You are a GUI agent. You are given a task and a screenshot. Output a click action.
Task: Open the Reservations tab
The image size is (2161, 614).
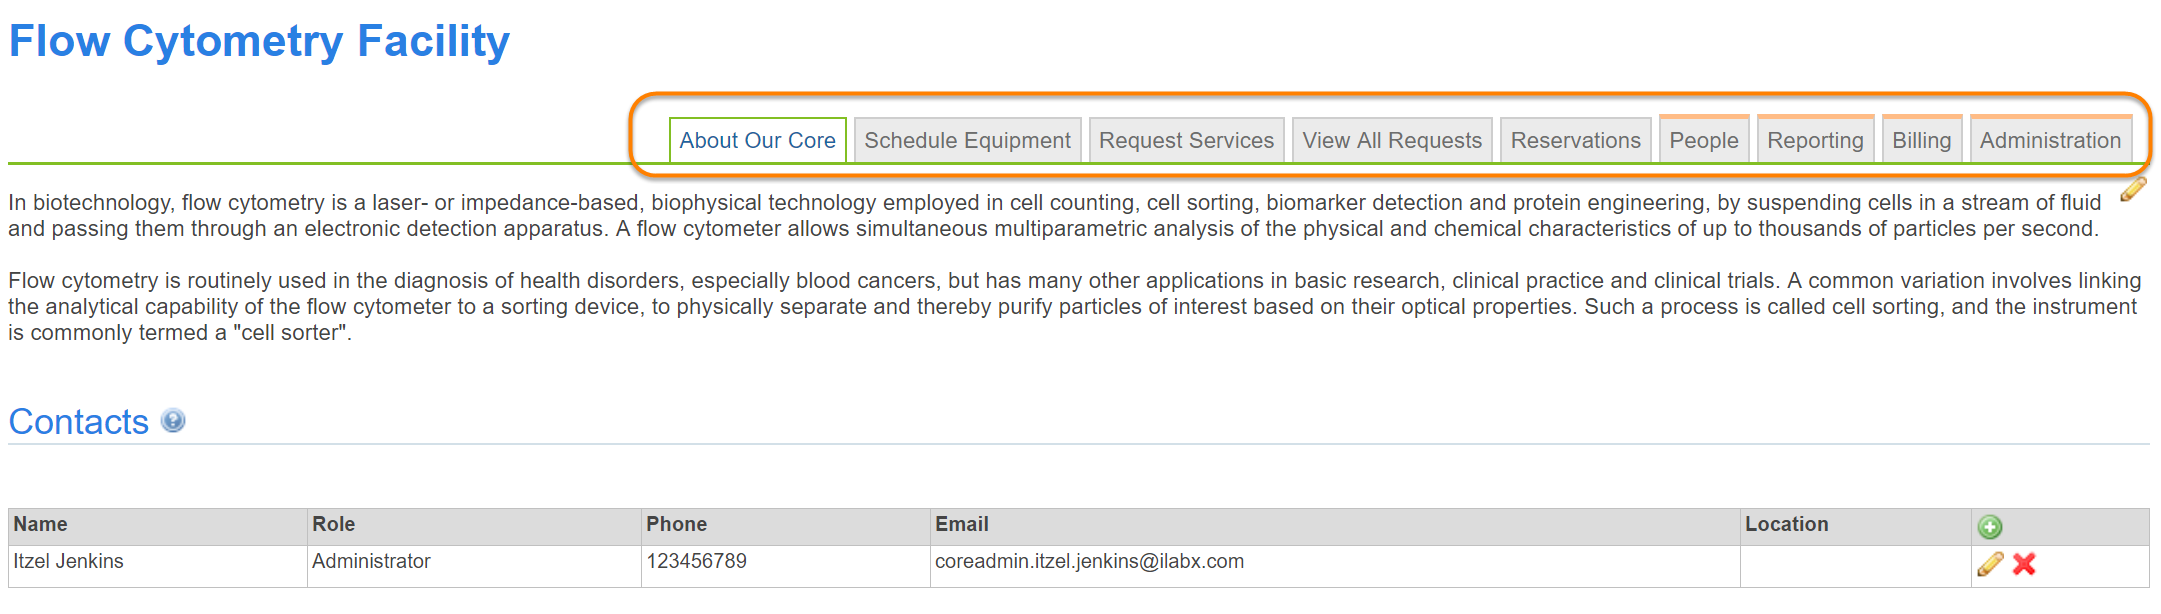(1575, 141)
